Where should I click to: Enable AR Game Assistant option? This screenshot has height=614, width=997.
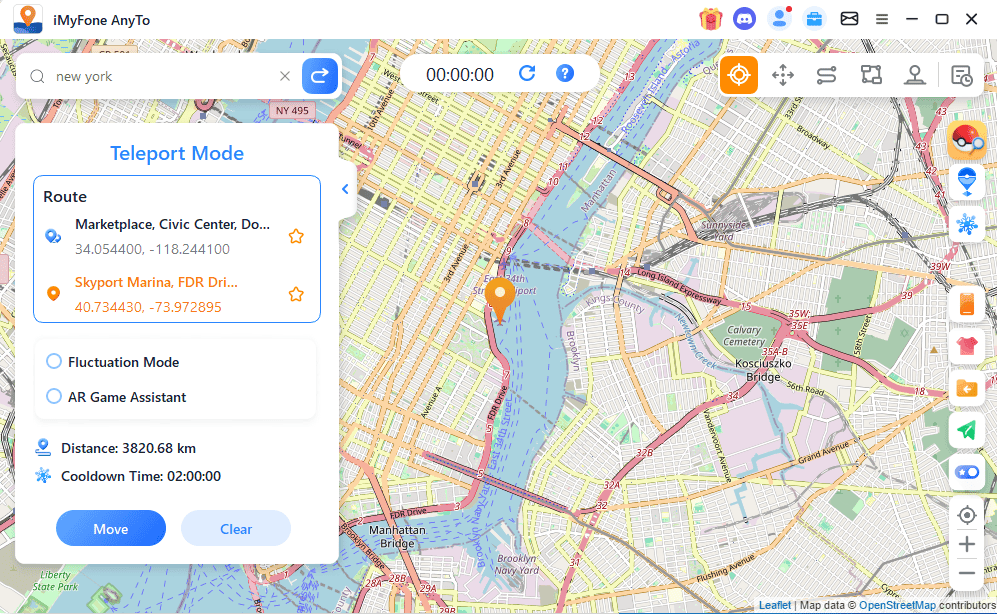[54, 397]
